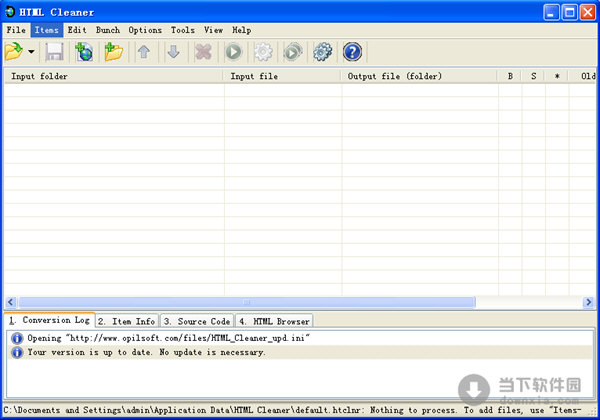This screenshot has width=600, height=420.
Task: Open the Items menu
Action: (46, 30)
